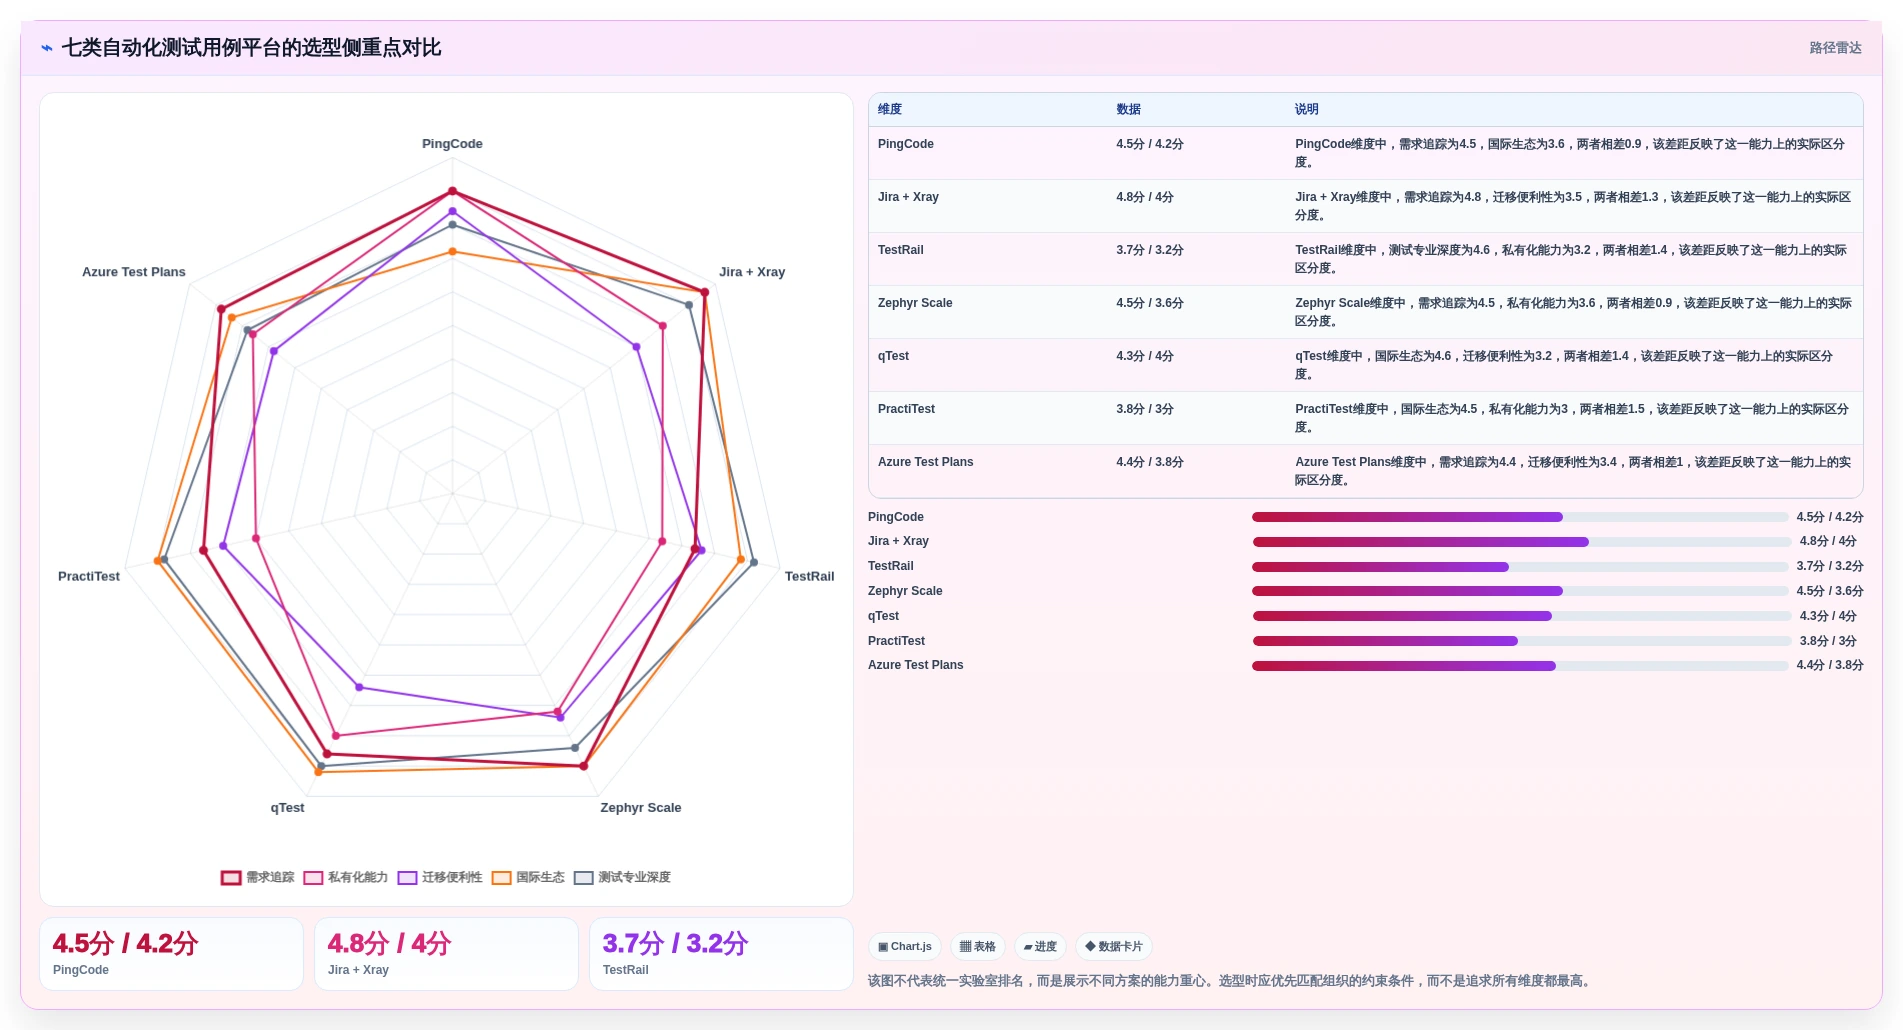This screenshot has width=1903, height=1030.
Task: Select the 表格 chip
Action: click(978, 946)
